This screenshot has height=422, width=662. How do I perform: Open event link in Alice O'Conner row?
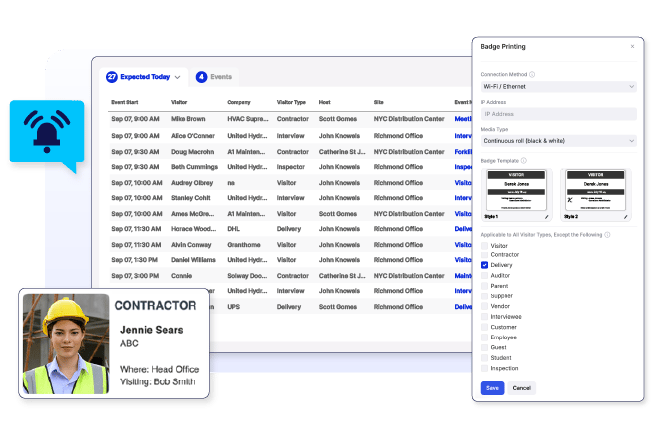463,136
